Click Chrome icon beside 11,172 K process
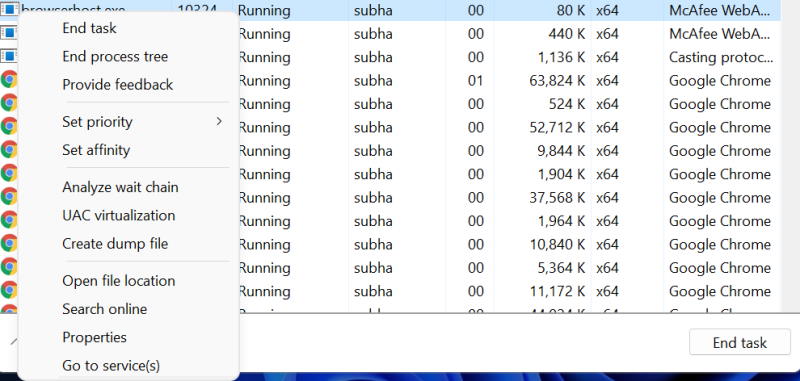Image resolution: width=800 pixels, height=381 pixels. point(9,290)
